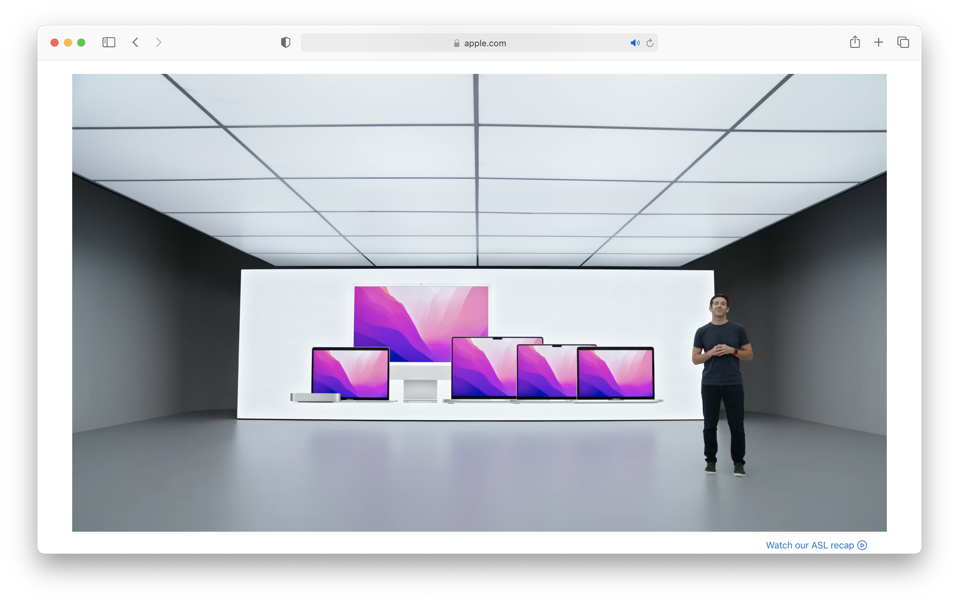Minimize the Safari window with yellow button
This screenshot has height=603, width=959.
68,43
